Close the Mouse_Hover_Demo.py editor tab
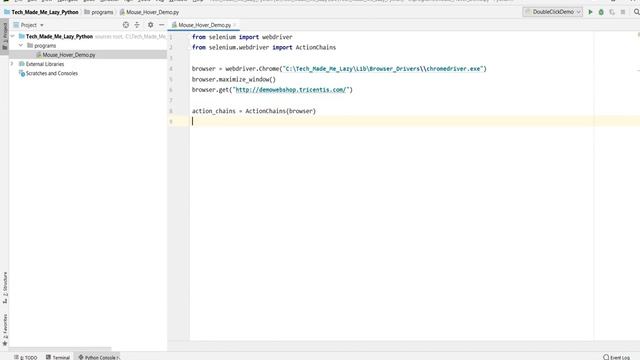 [235, 25]
